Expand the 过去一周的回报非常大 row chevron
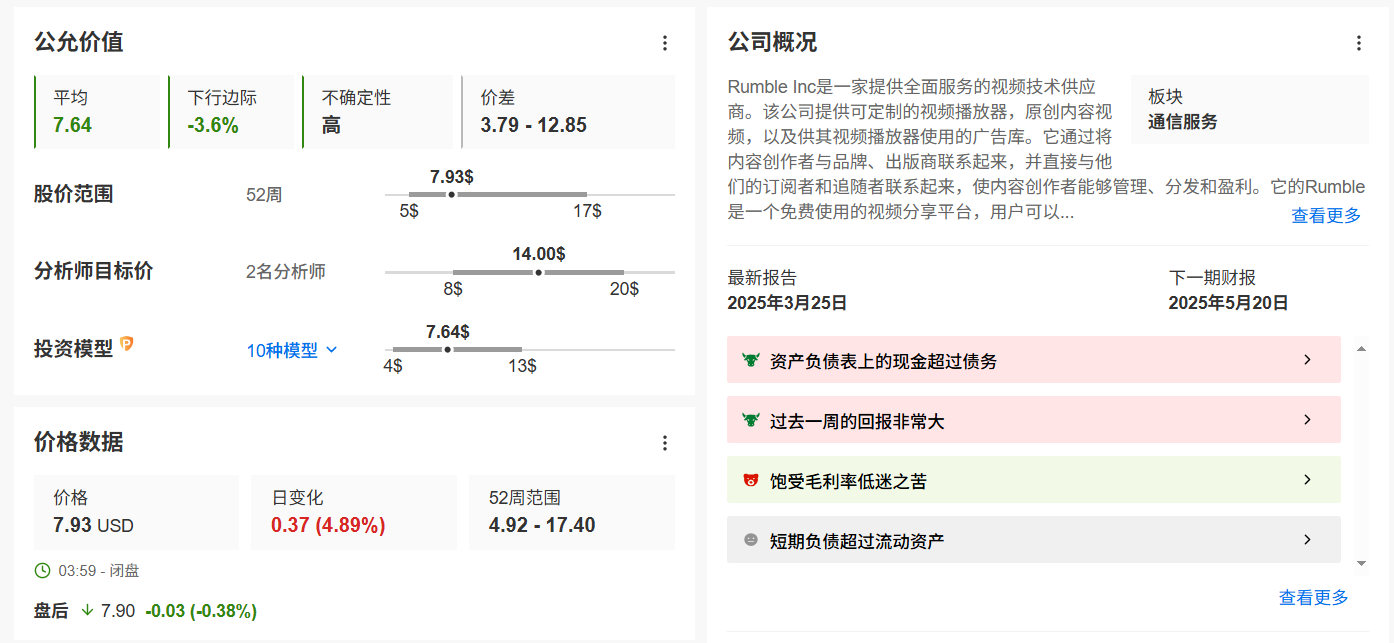1394x643 pixels. pos(1307,420)
